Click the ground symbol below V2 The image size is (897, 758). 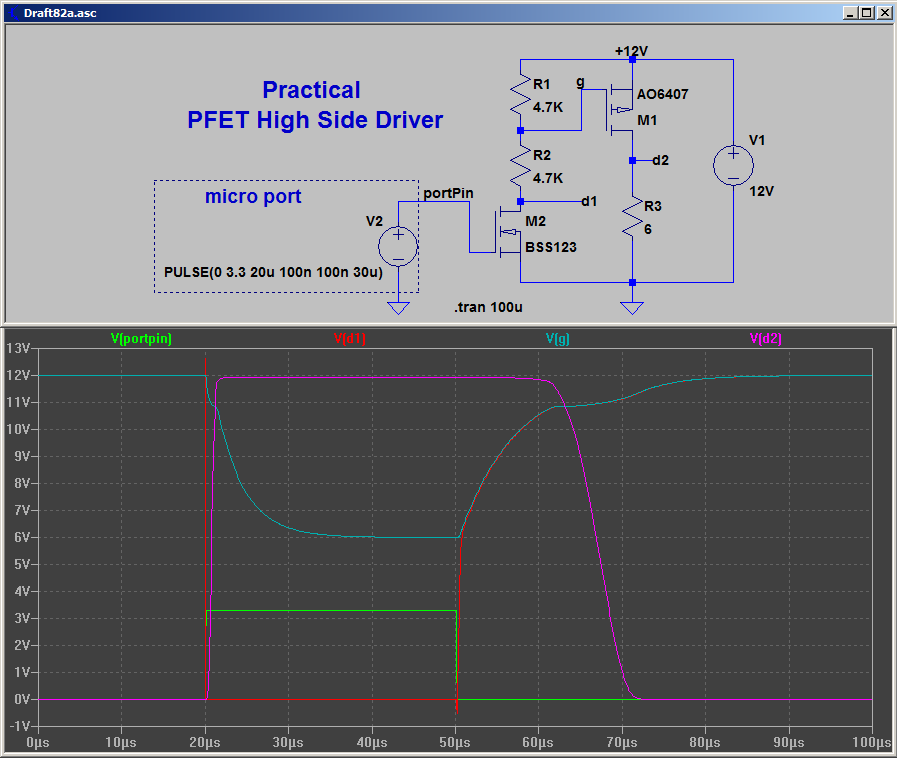click(x=398, y=308)
